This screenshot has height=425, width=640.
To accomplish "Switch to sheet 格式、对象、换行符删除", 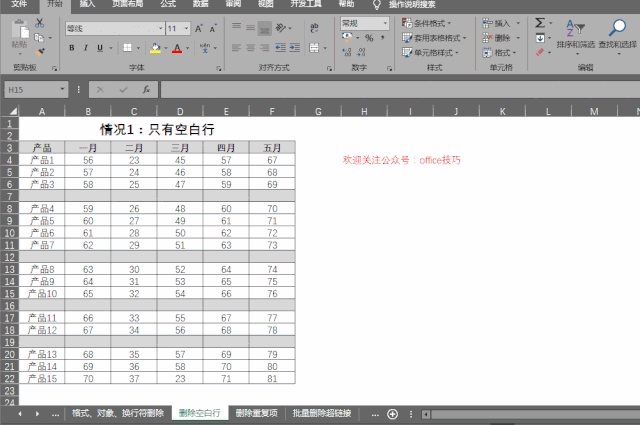I will click(118, 413).
